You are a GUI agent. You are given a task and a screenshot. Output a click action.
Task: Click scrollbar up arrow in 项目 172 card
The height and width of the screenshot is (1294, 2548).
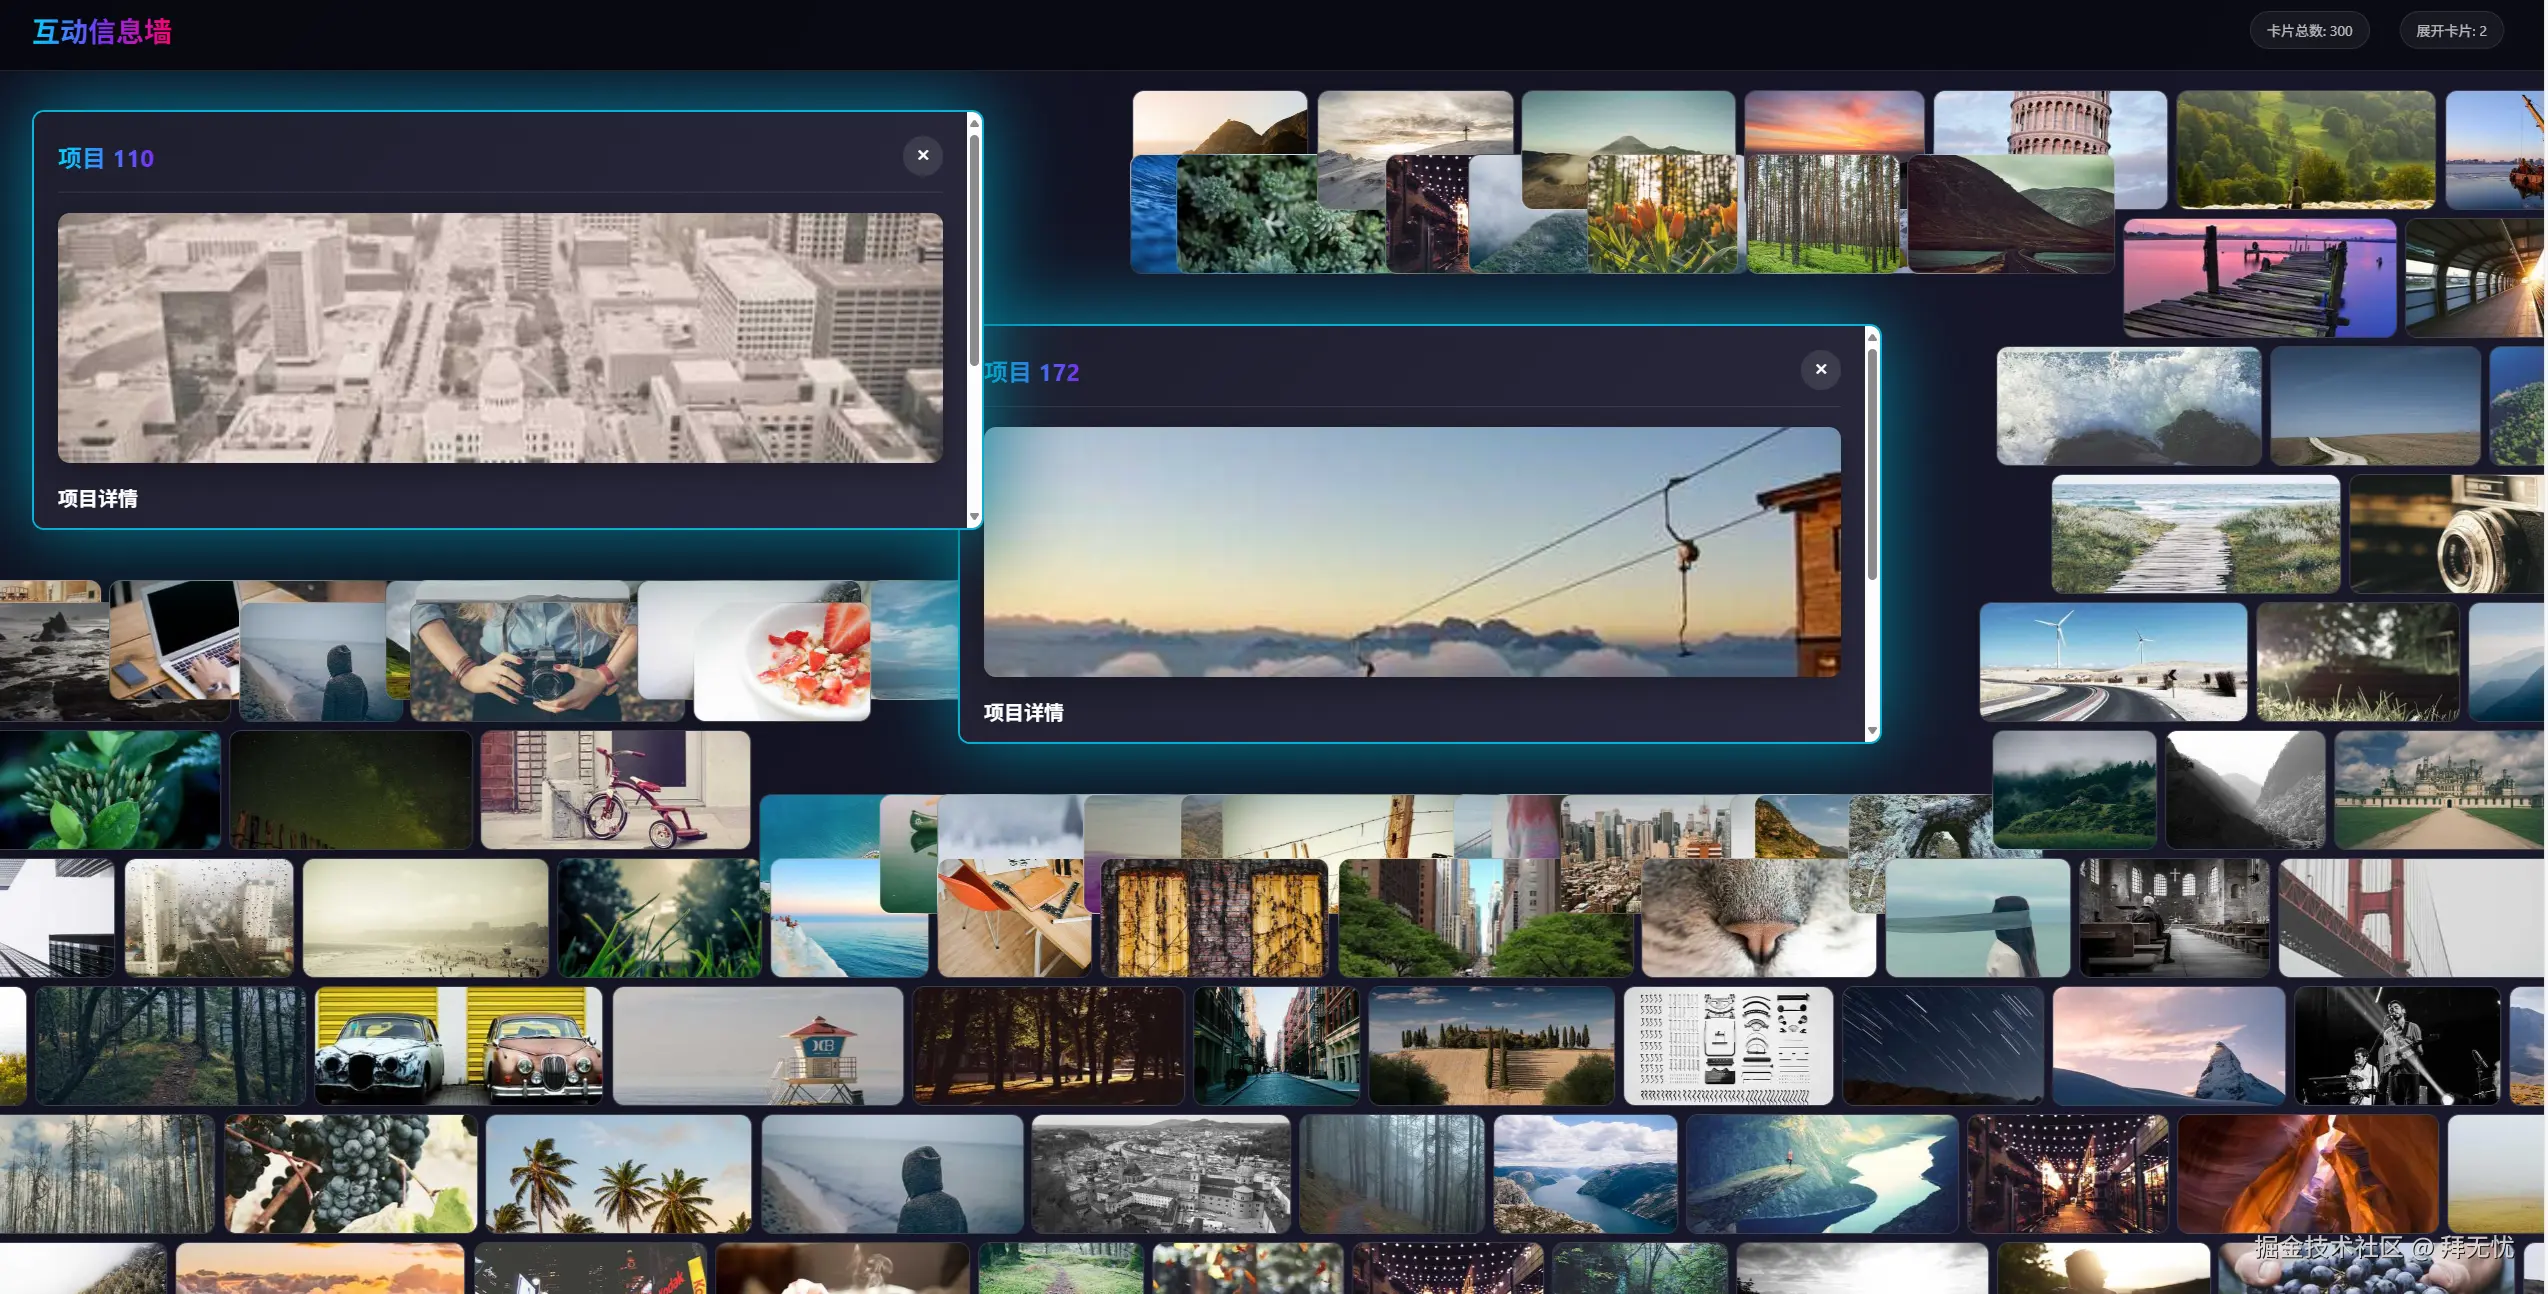(1872, 338)
